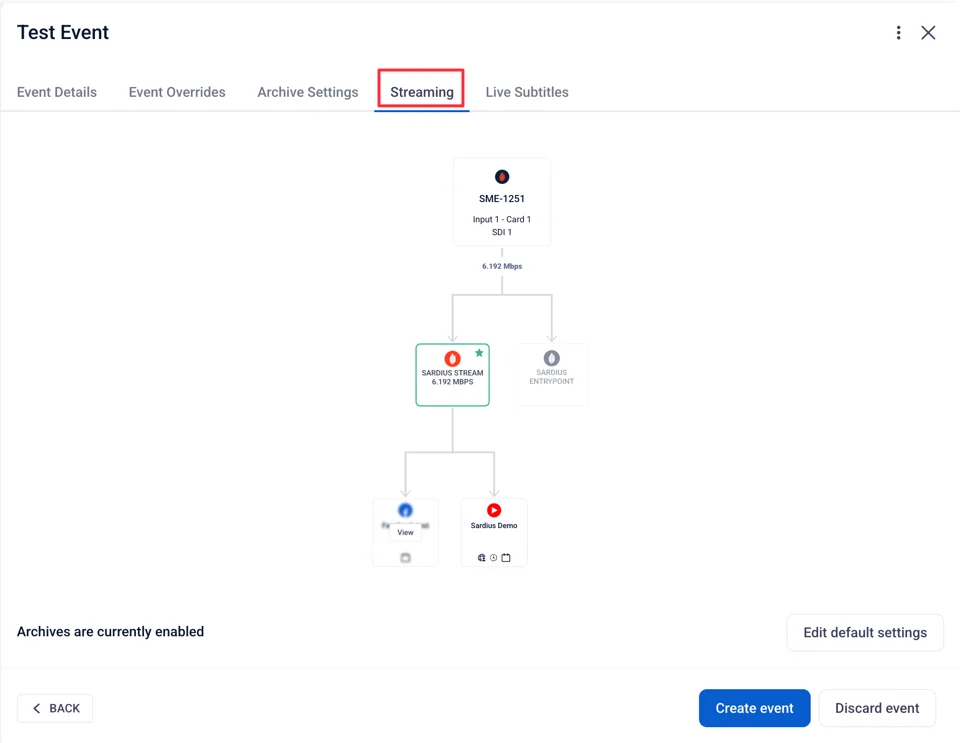960x743 pixels.
Task: Select the SARDIUS STREAM label
Action: (x=452, y=373)
